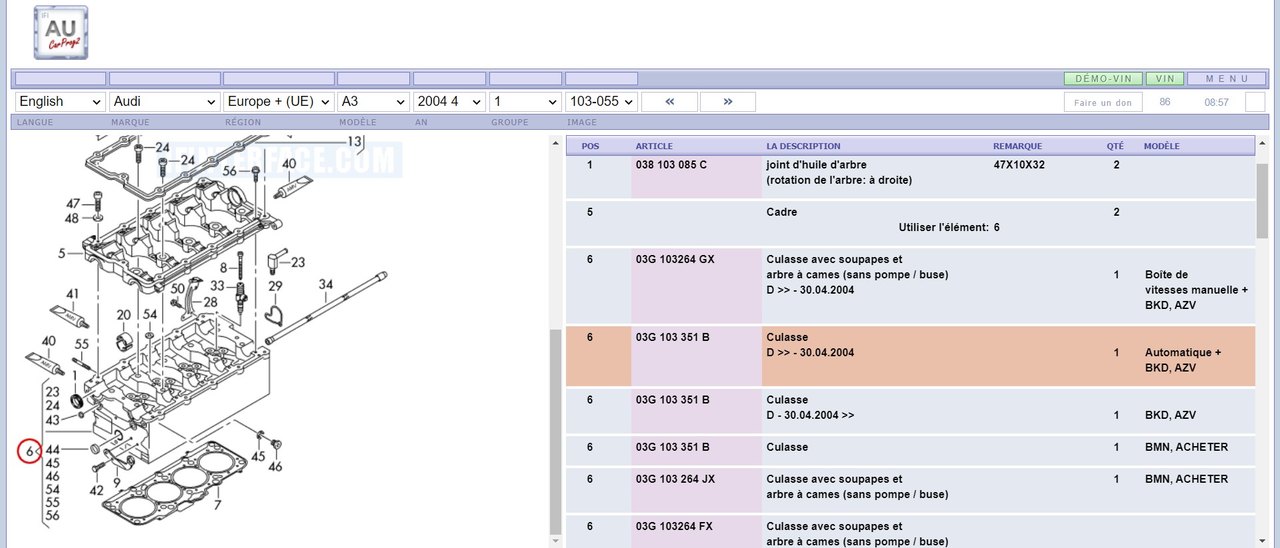Open the language dropdown showing English
This screenshot has height=548, width=1280.
tap(60, 102)
